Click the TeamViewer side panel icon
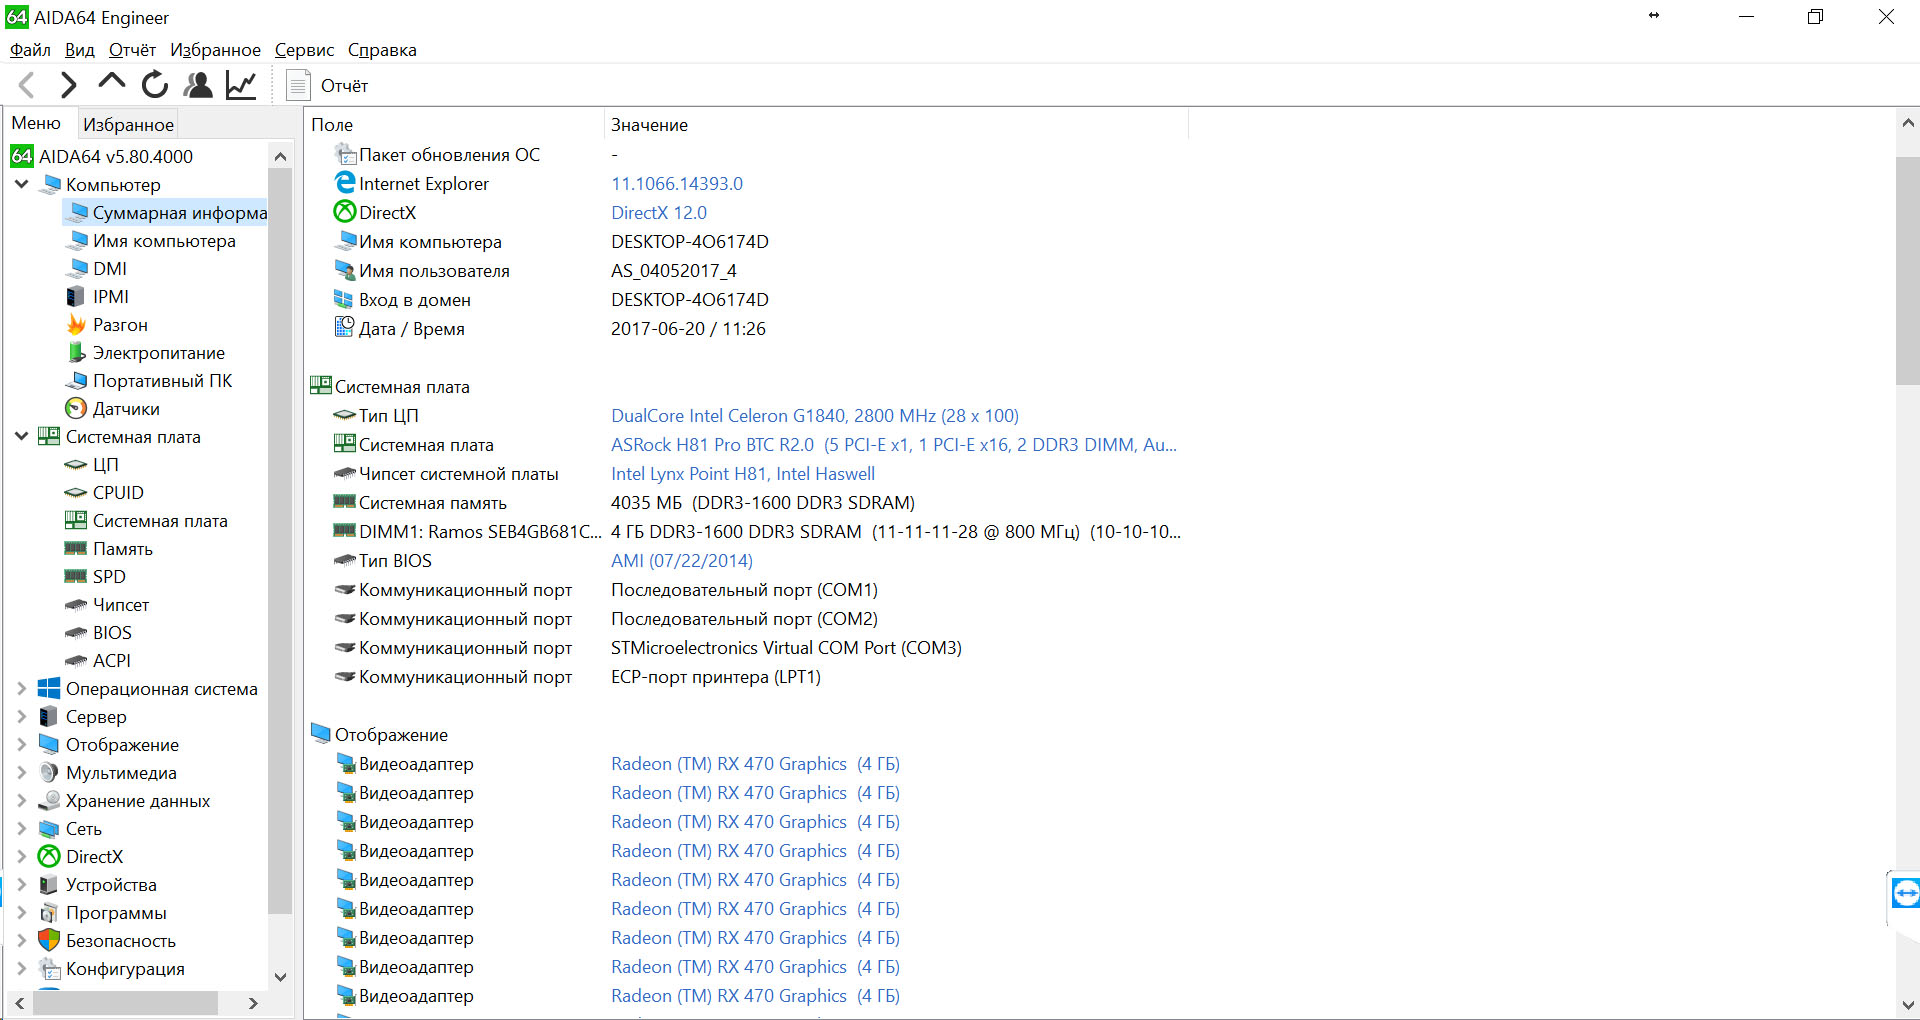 point(1905,893)
